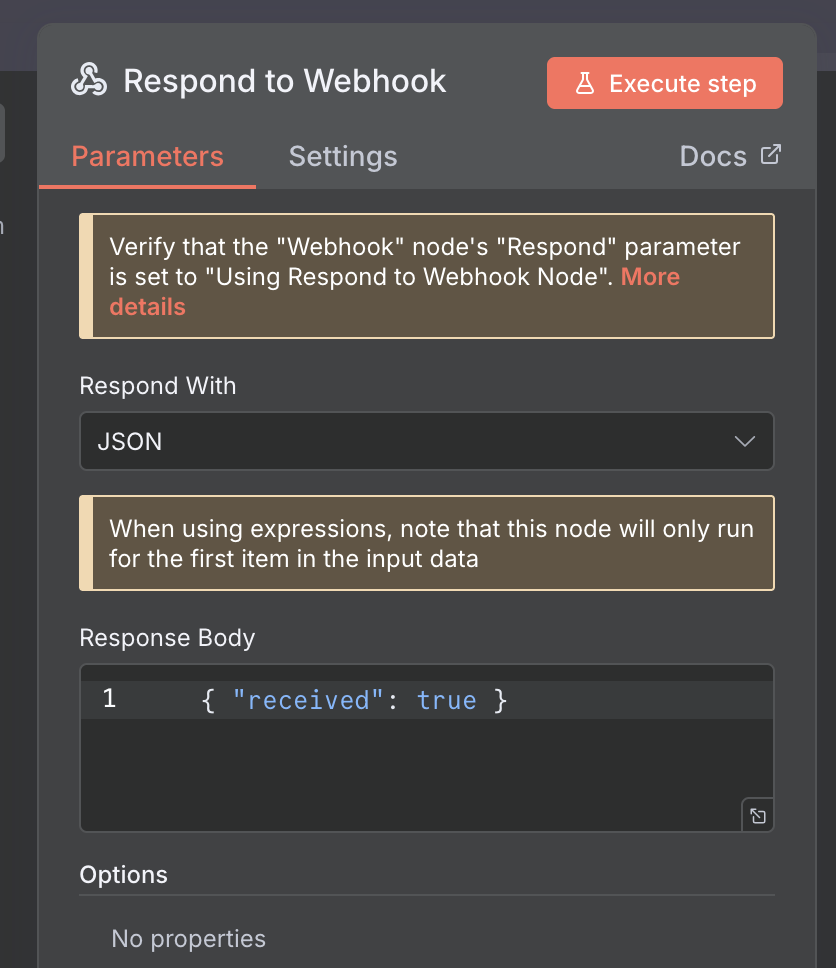Viewport: 836px width, 968px height.
Task: Click the "Respond to Webhook" node title
Action: pos(285,81)
